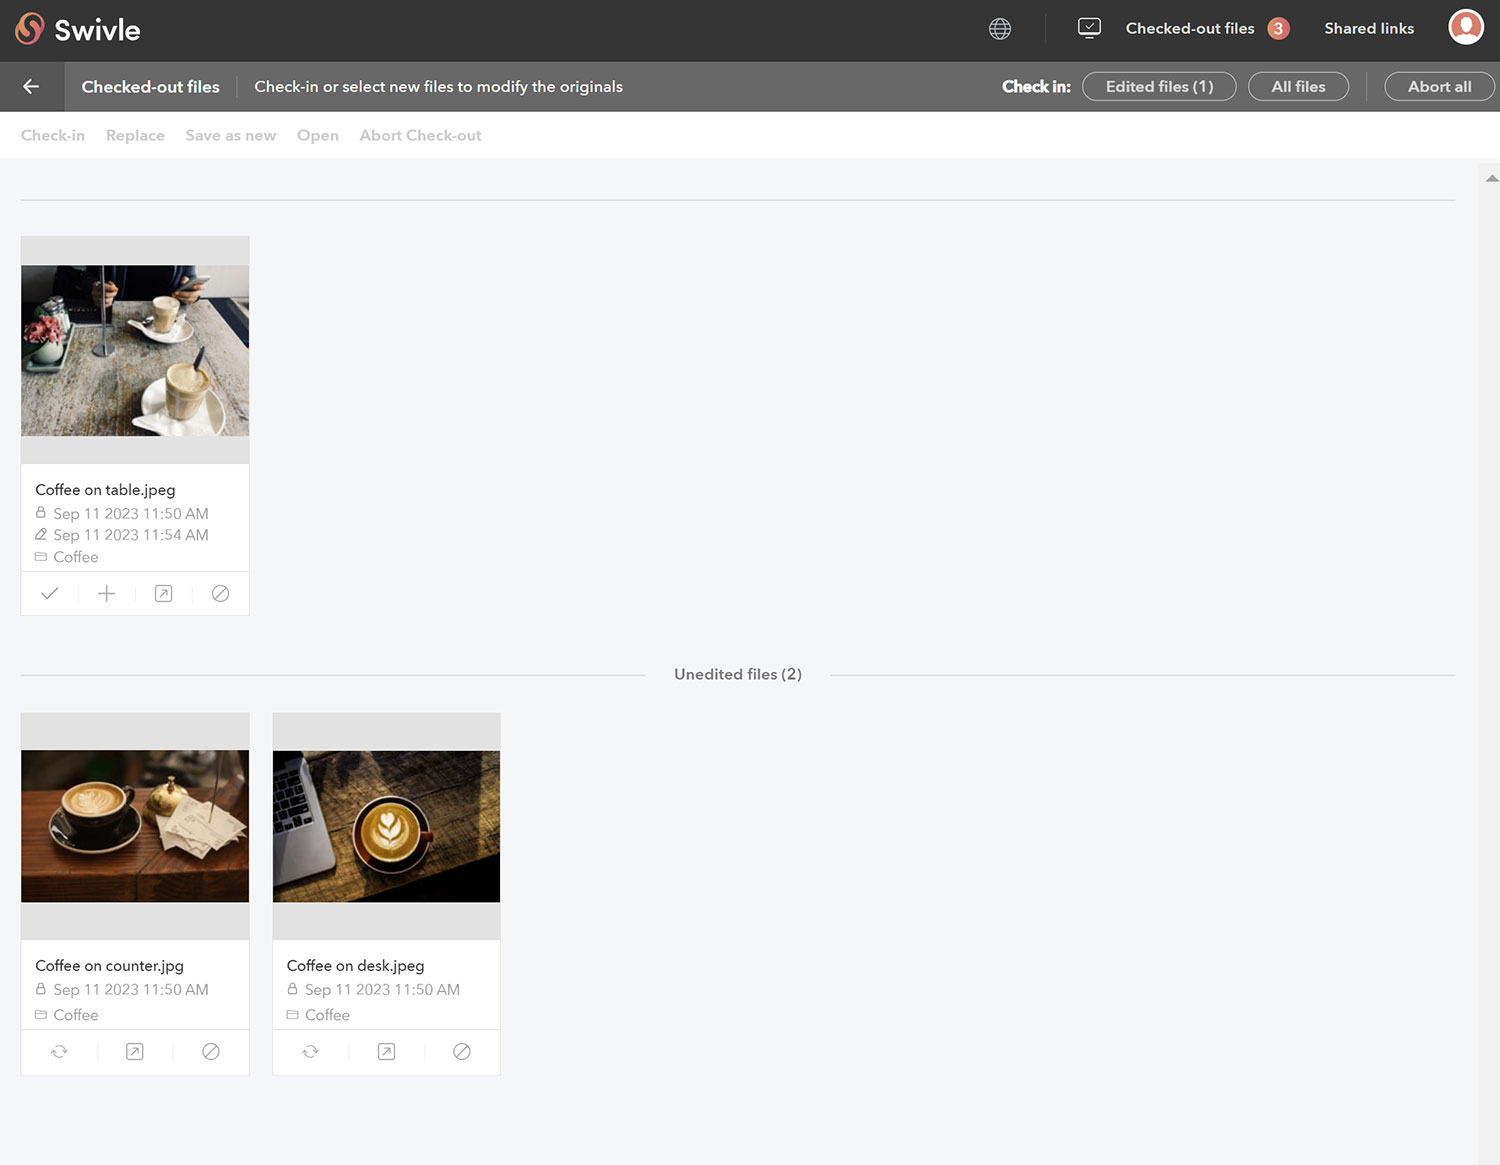The image size is (1500, 1165).
Task: Click the Swivle logo
Action: tap(78, 30)
